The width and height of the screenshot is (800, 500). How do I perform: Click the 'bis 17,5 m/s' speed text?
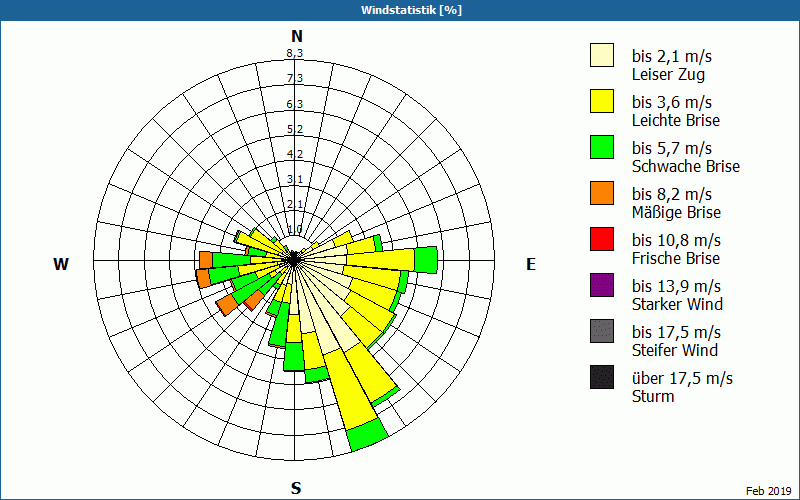pyautogui.click(x=676, y=332)
